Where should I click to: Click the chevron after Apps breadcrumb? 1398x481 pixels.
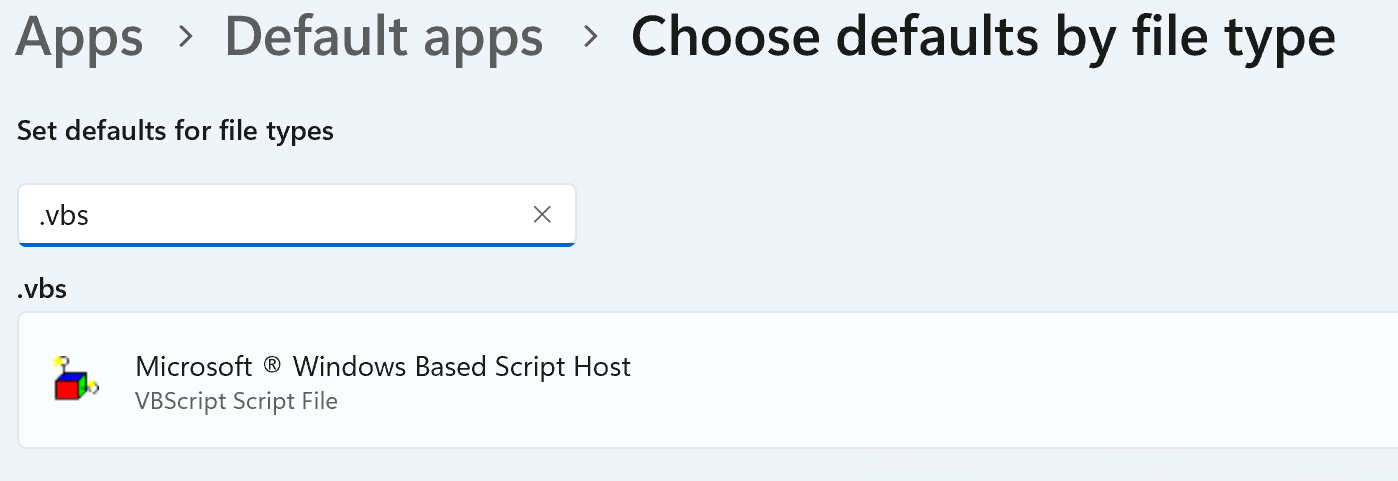[184, 37]
